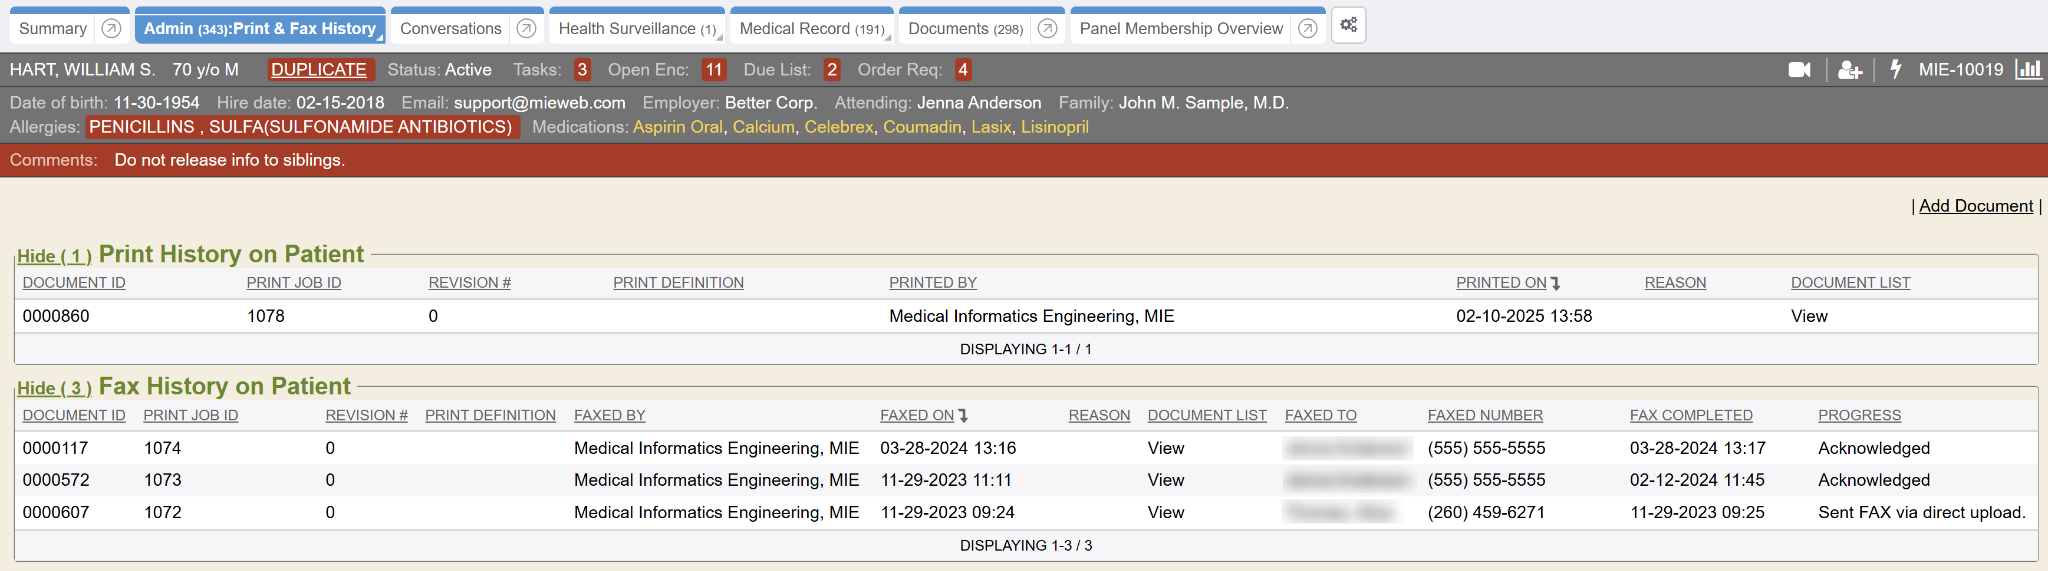Screen dimensions: 2048x571
Task: View document list for fax job 1072
Action: (1165, 512)
